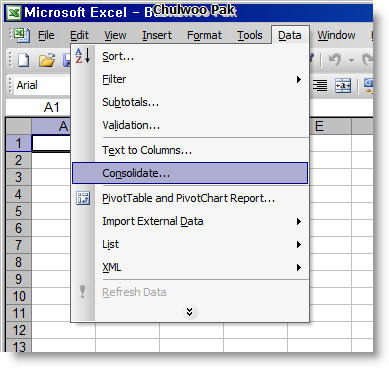Image resolution: width=389 pixels, height=368 pixels.
Task: Select Consolidate... menu entry
Action: pos(190,173)
